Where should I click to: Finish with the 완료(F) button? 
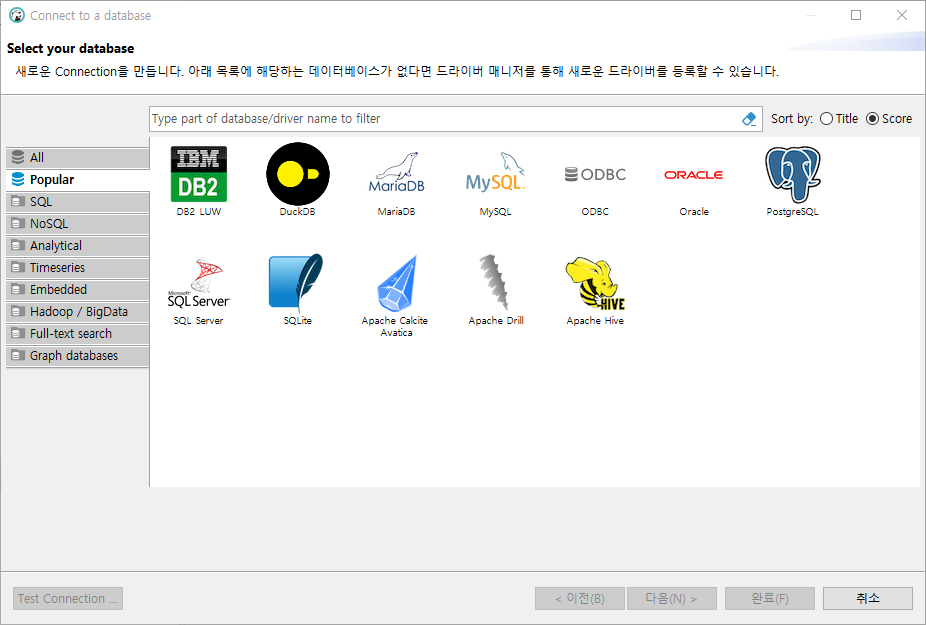pyautogui.click(x=770, y=598)
